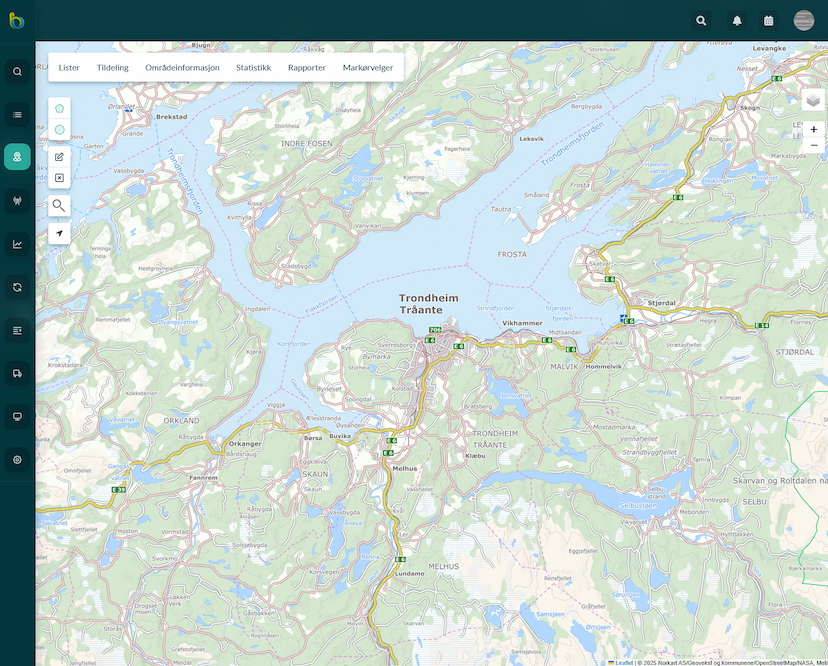828x666 pixels.
Task: Click the SELBU municipality label
Action: 754,502
